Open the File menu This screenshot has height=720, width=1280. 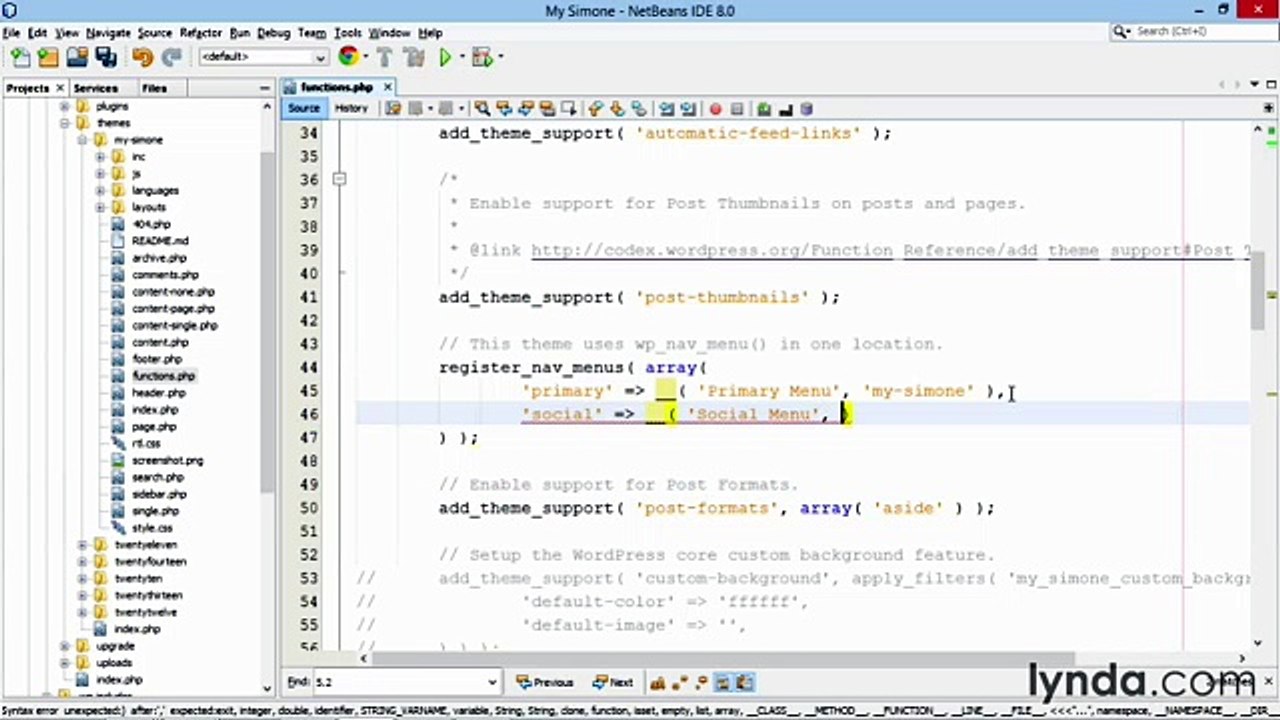tap(11, 33)
